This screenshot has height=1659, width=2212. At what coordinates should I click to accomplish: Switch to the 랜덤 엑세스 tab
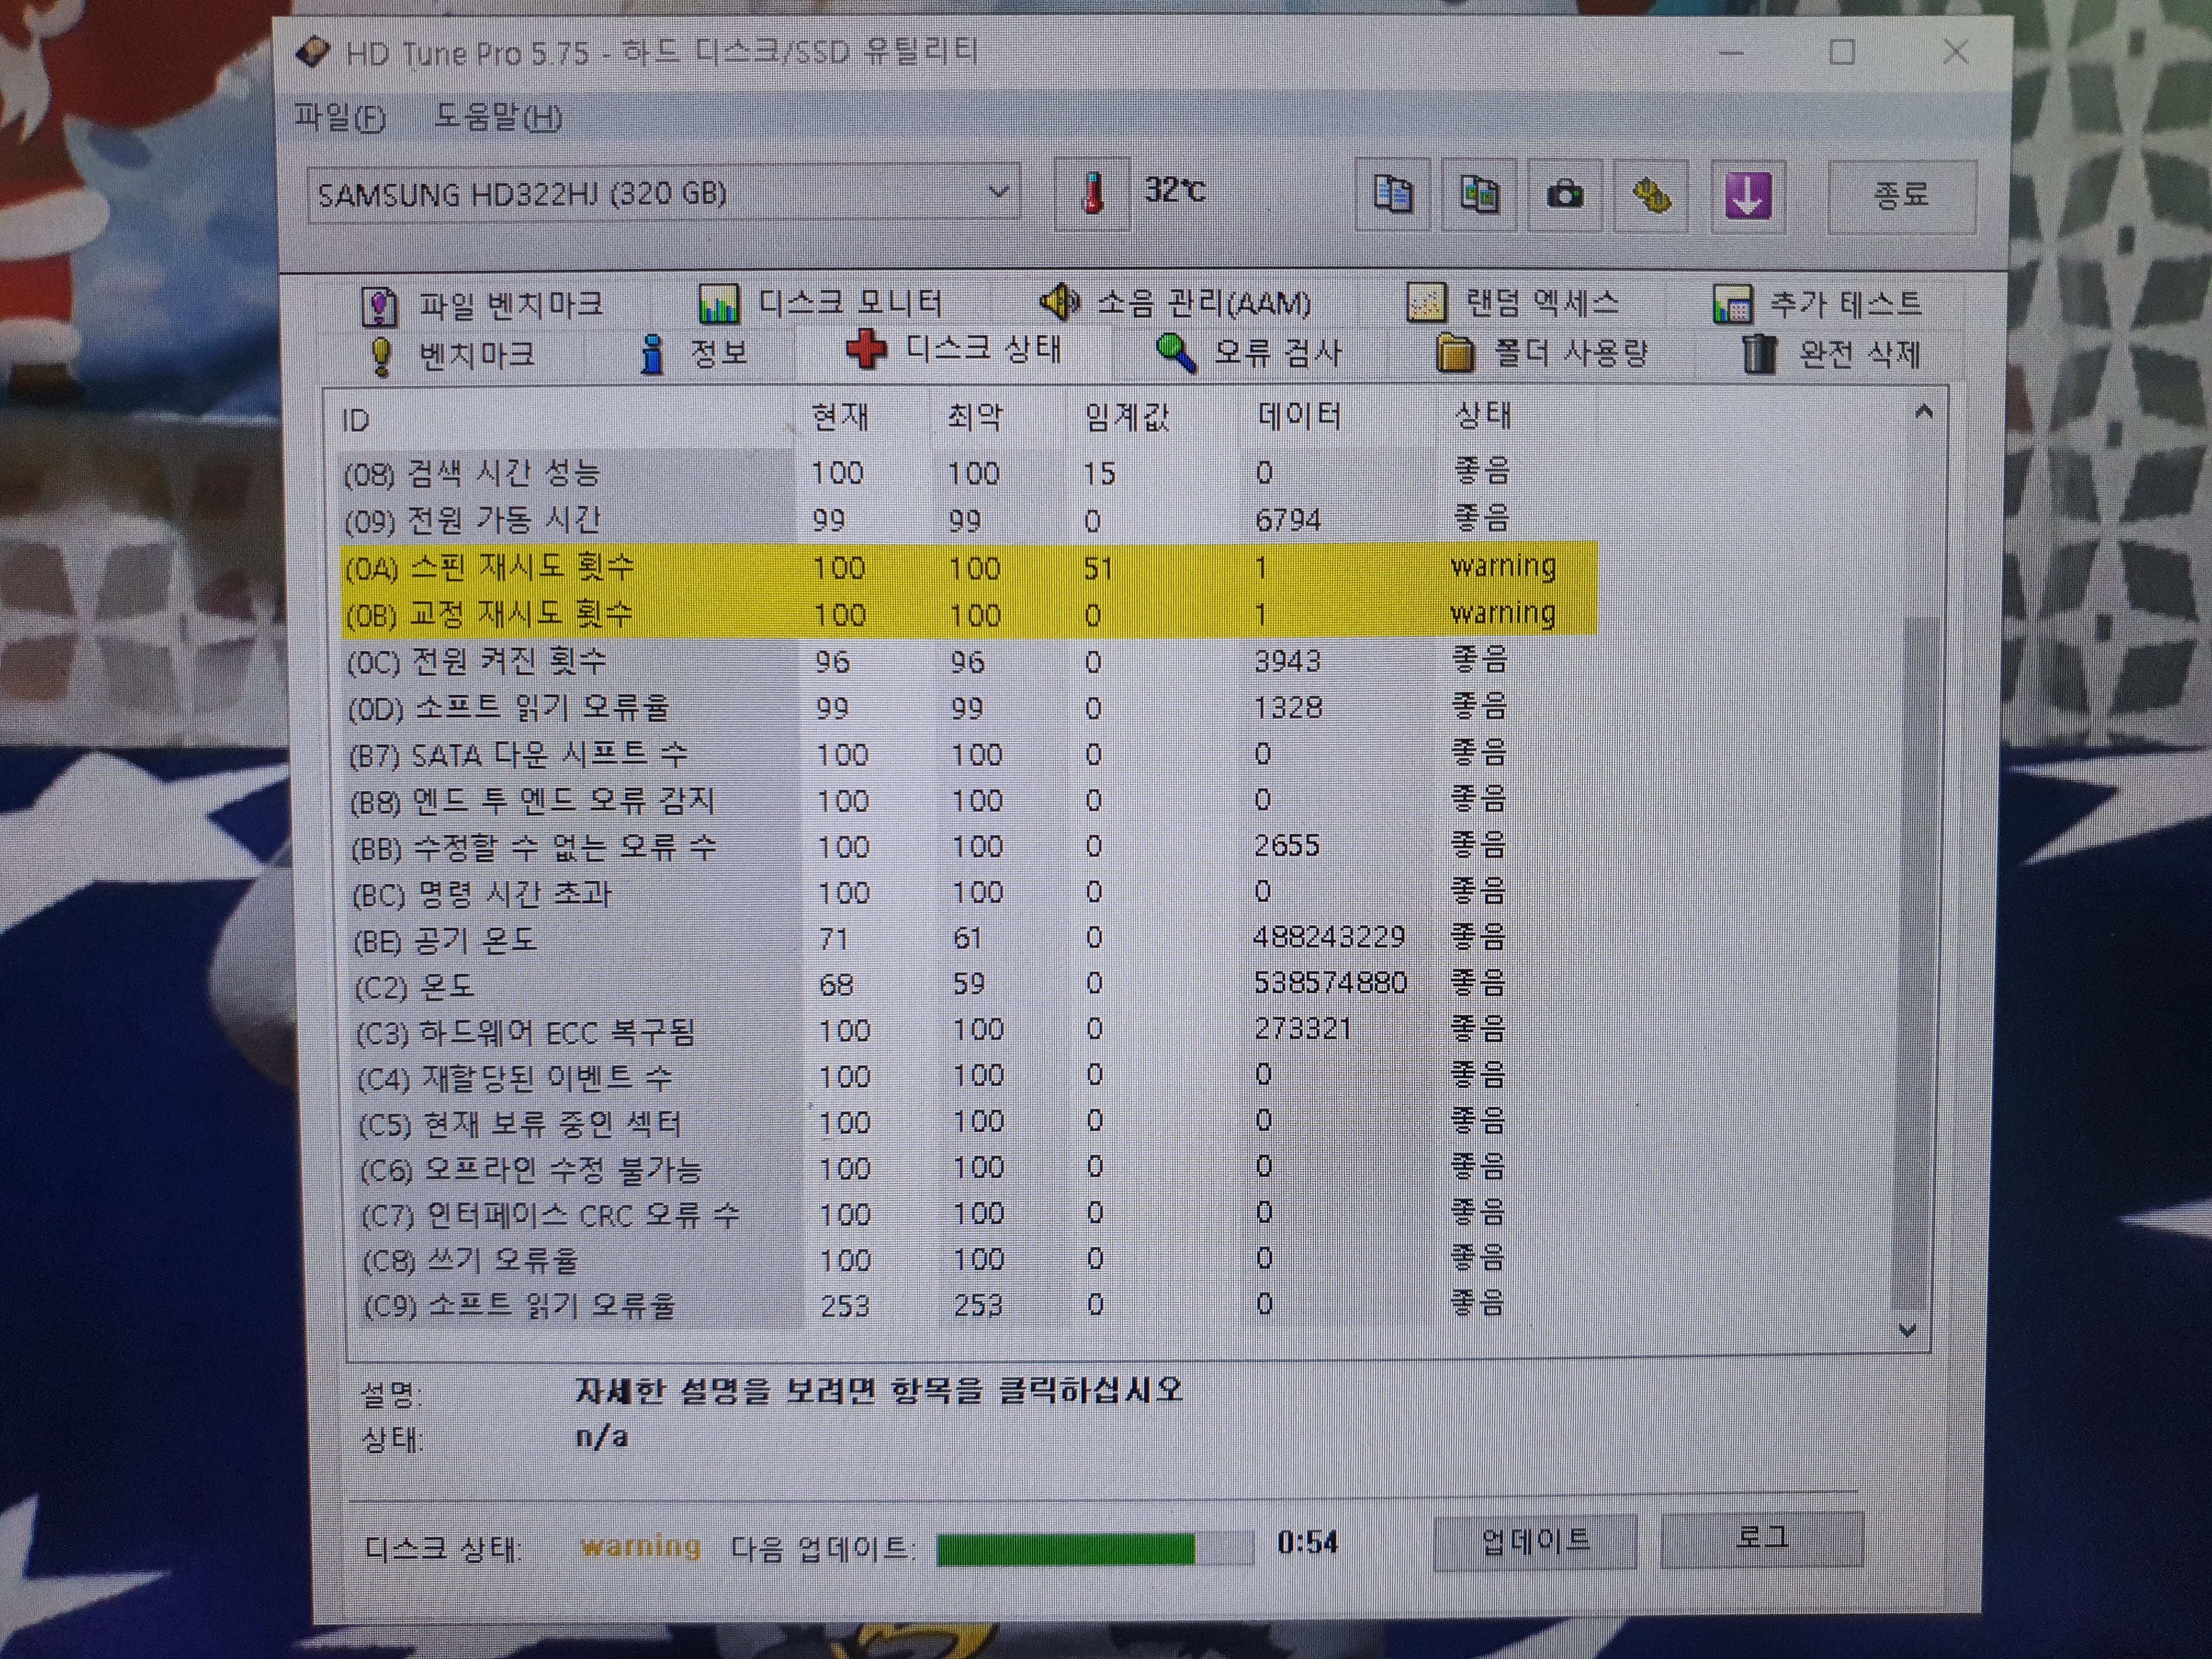[1512, 302]
